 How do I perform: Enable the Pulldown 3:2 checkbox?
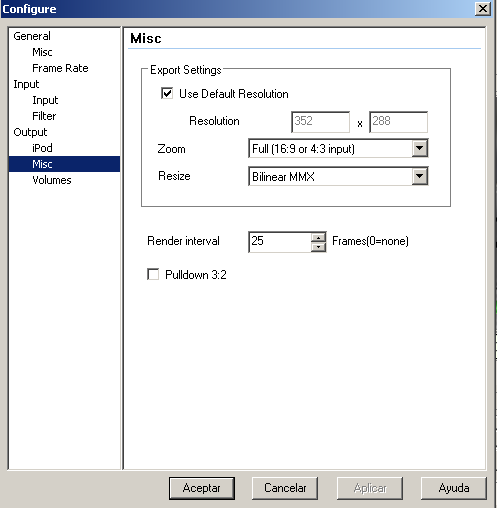(x=153, y=274)
